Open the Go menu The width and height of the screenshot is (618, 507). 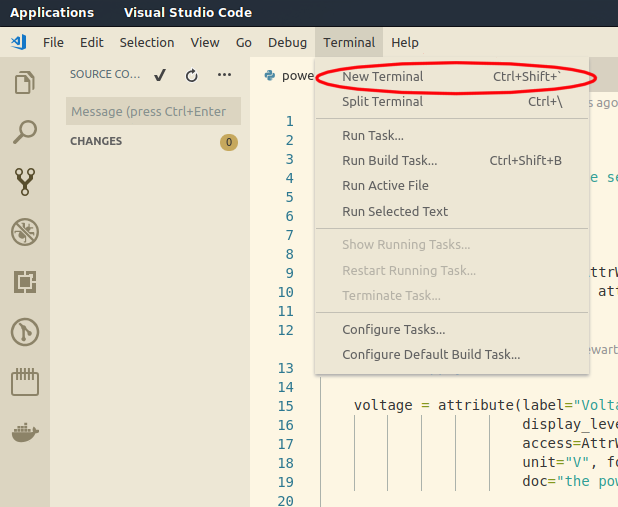[244, 42]
